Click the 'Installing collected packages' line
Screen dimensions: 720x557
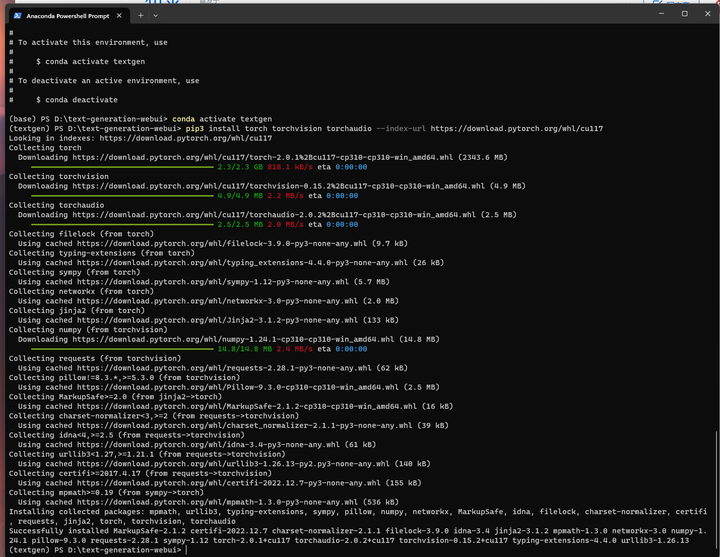click(x=358, y=517)
